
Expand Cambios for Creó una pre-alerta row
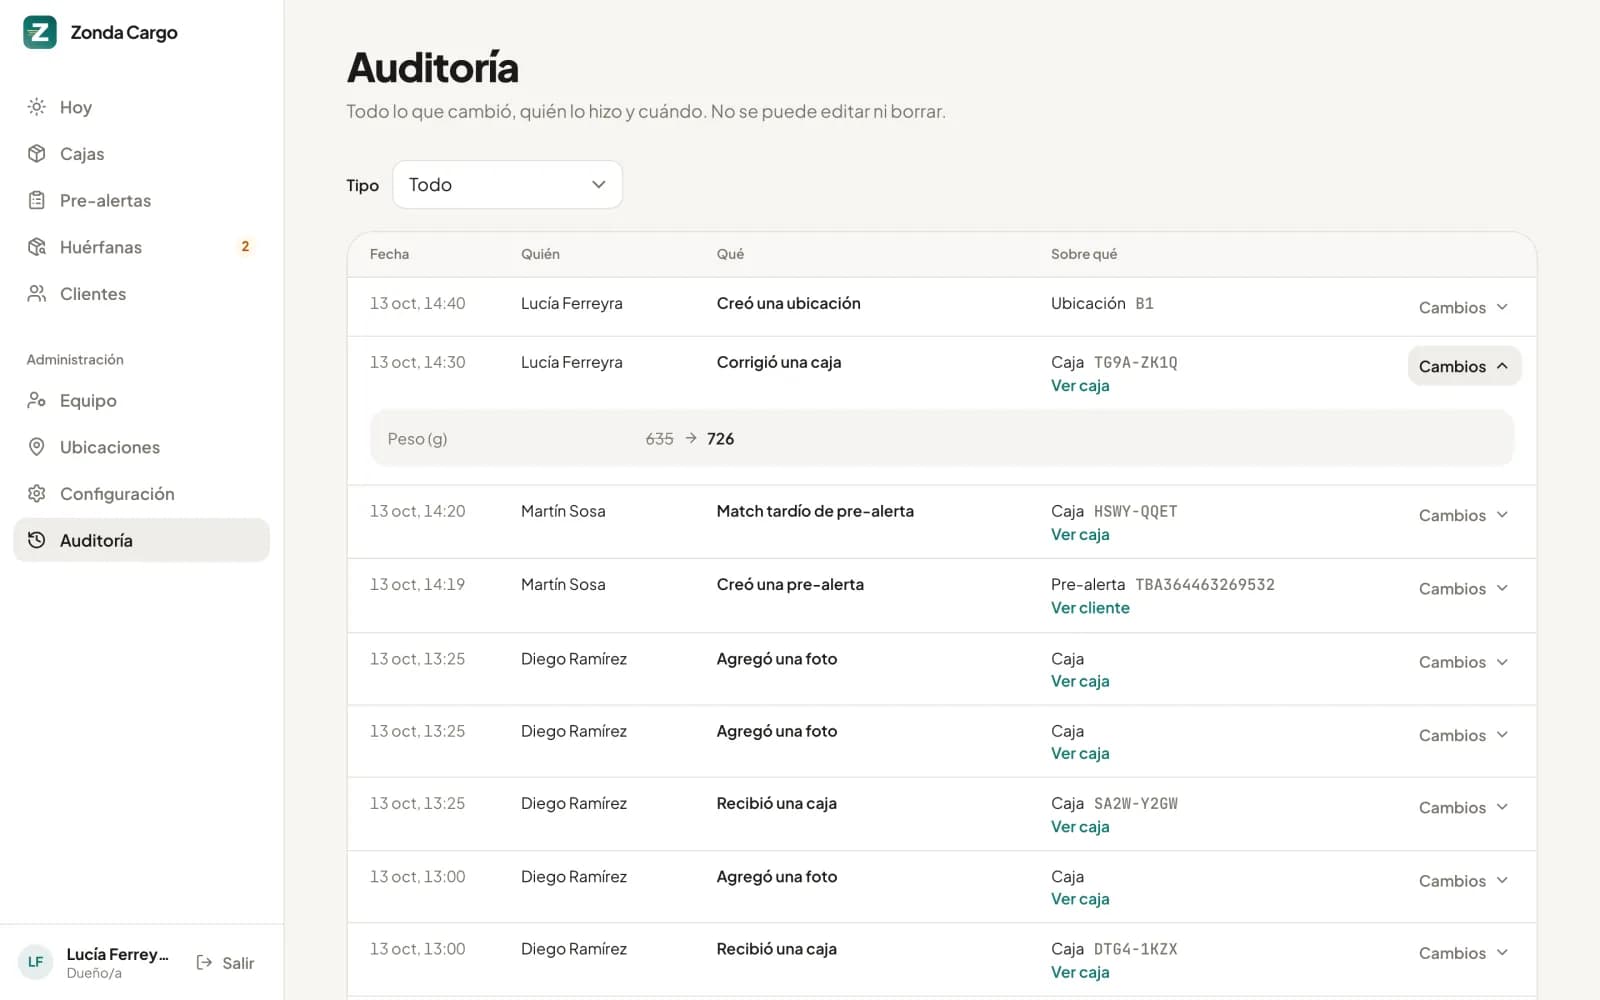tap(1463, 588)
